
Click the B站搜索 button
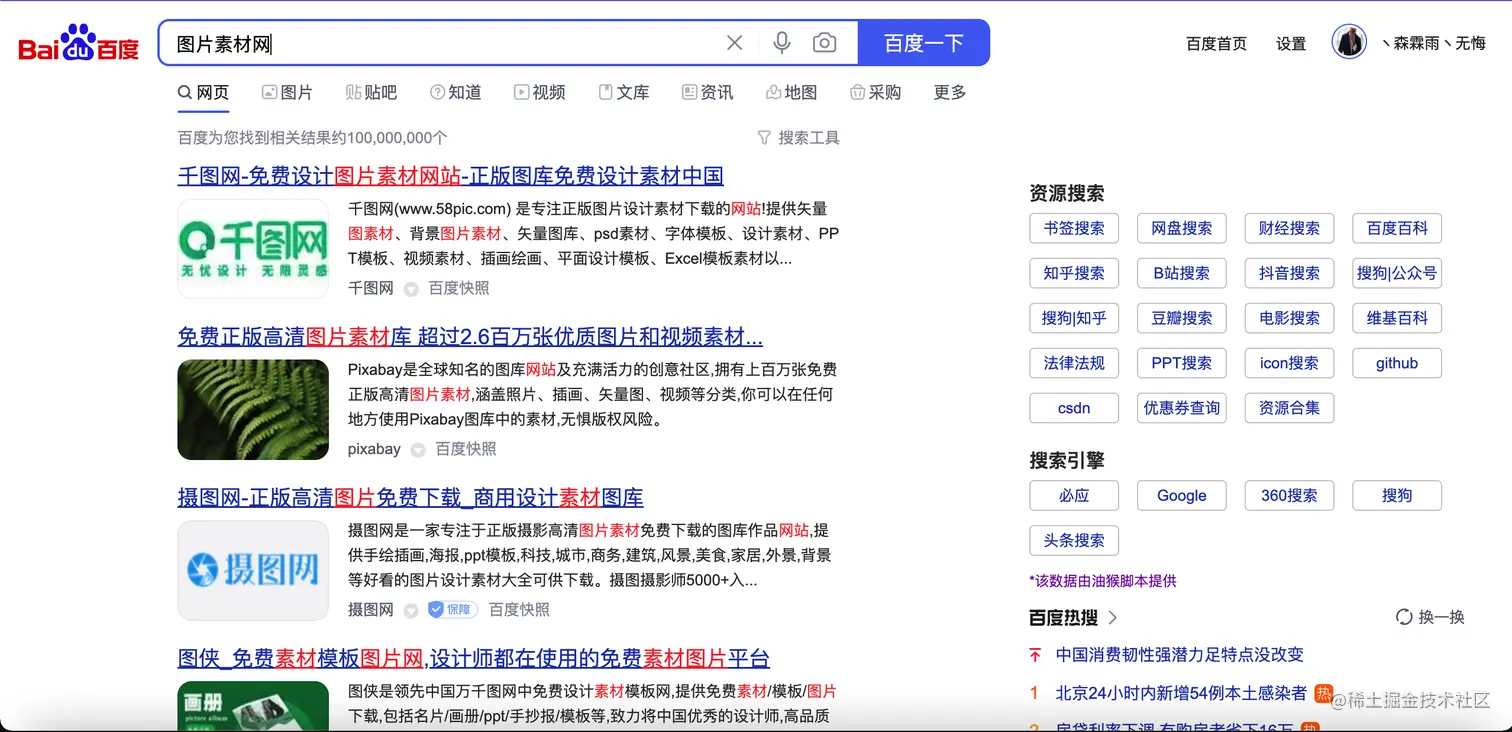point(1182,273)
